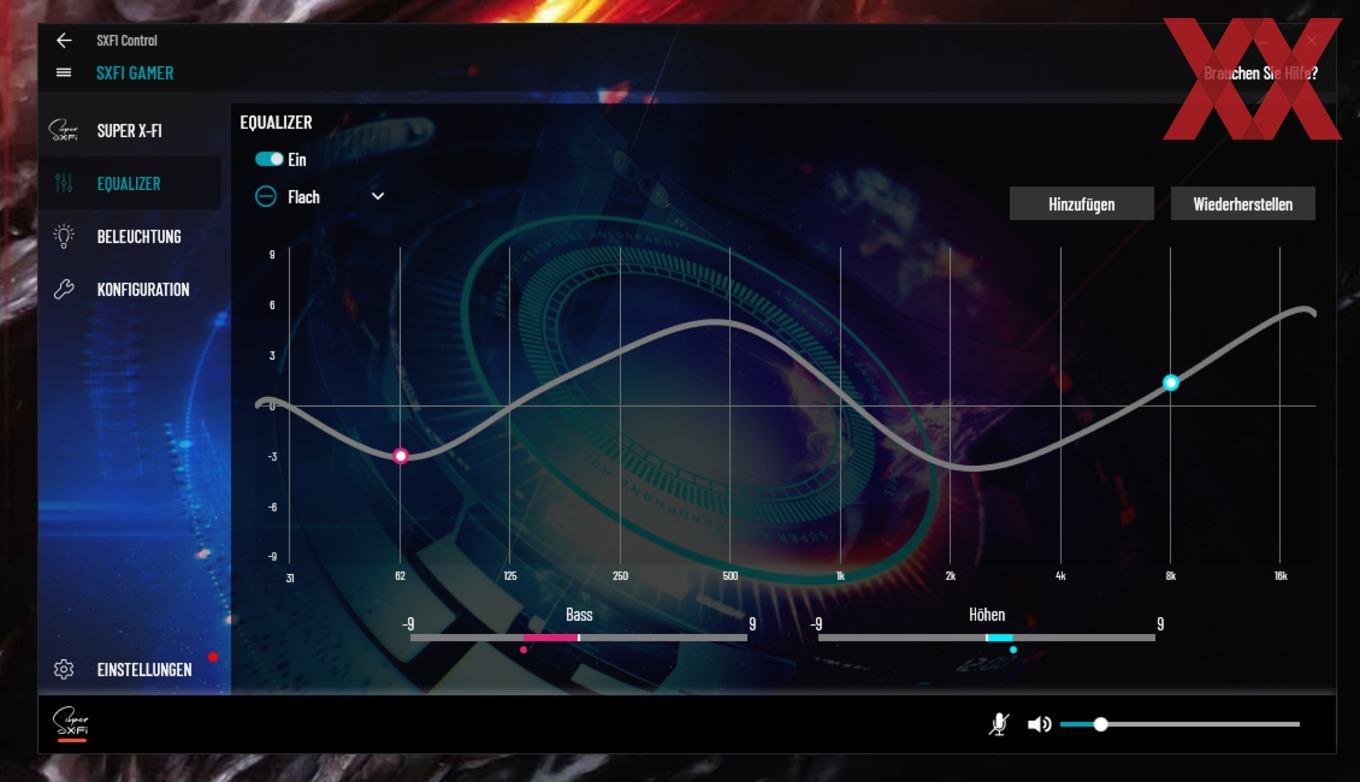
Task: Turn off the equalizer Ein switch
Action: [269, 159]
